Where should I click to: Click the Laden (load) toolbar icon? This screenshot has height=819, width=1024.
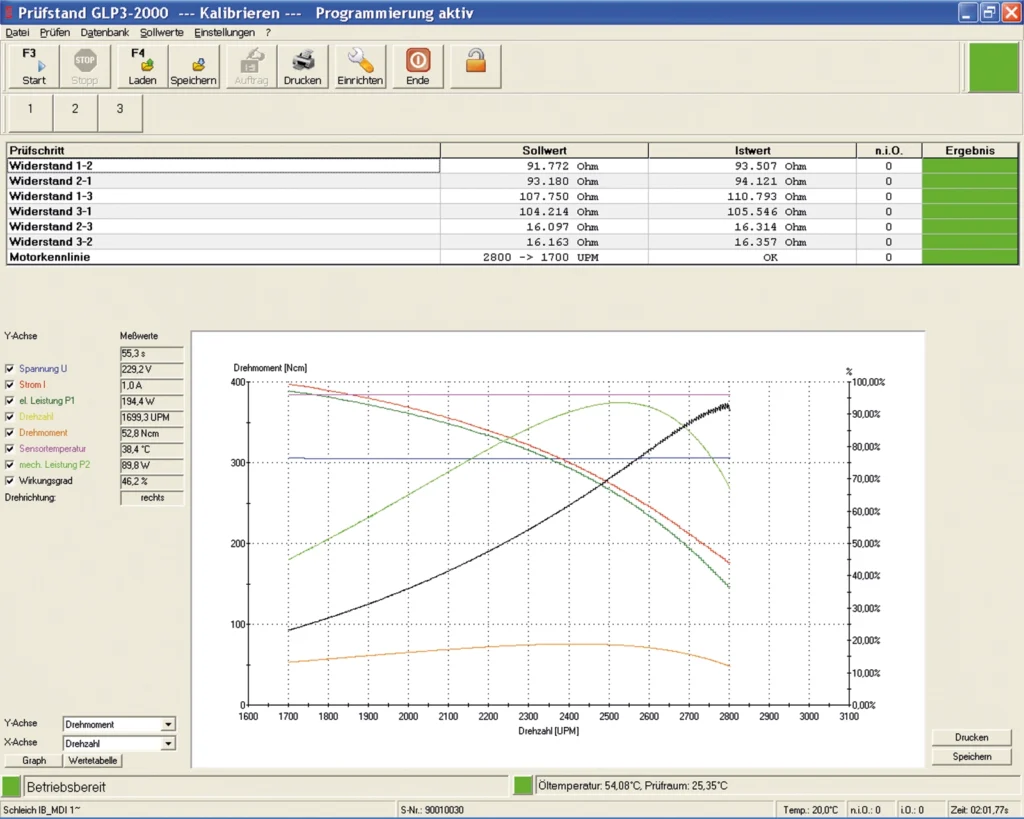[x=142, y=66]
